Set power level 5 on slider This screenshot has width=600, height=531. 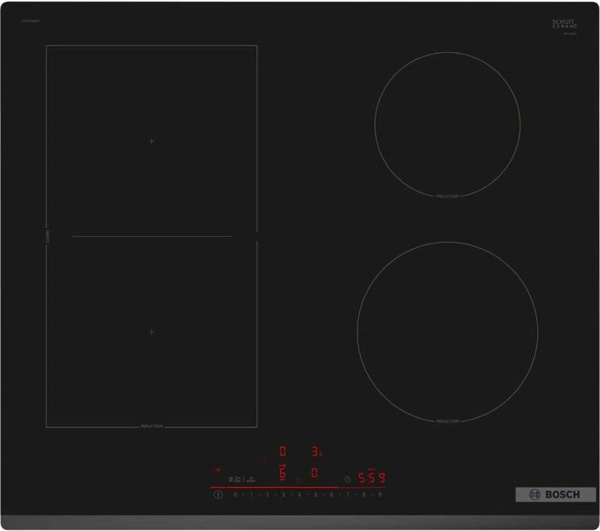[315, 494]
